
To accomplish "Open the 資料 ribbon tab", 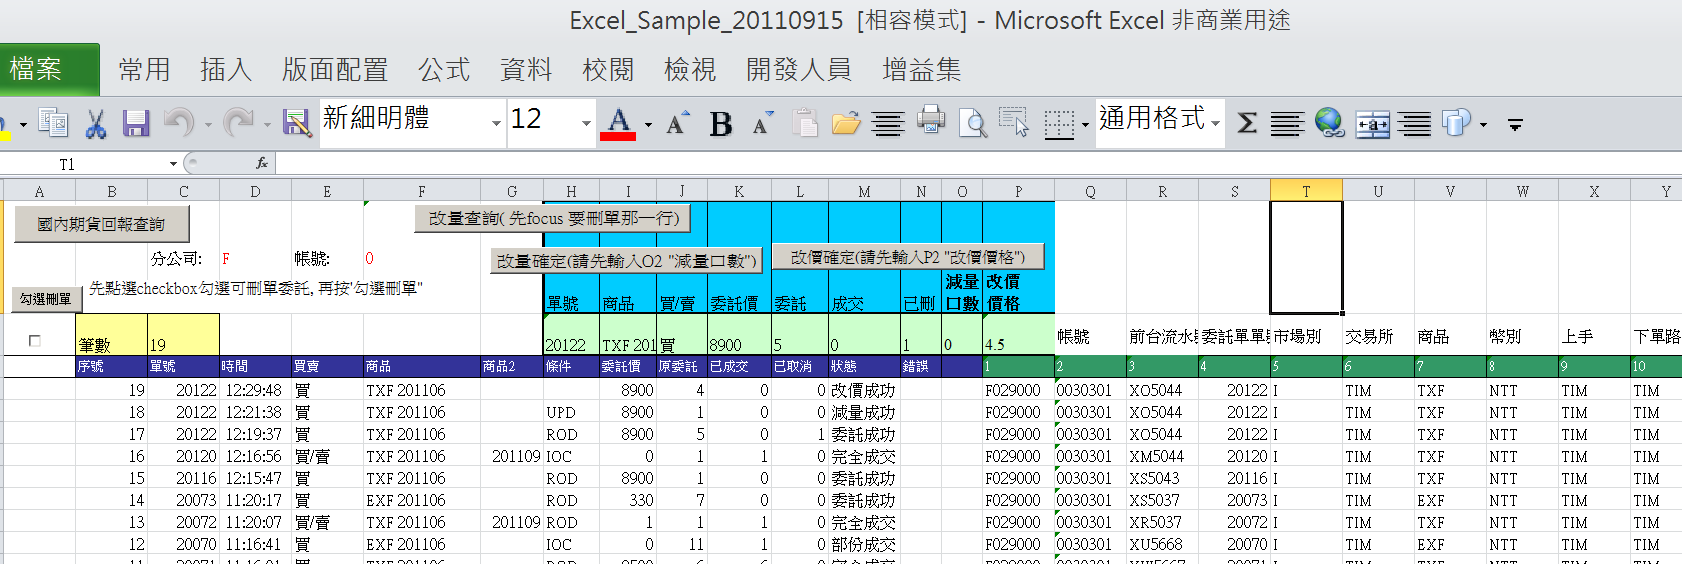I will (526, 69).
